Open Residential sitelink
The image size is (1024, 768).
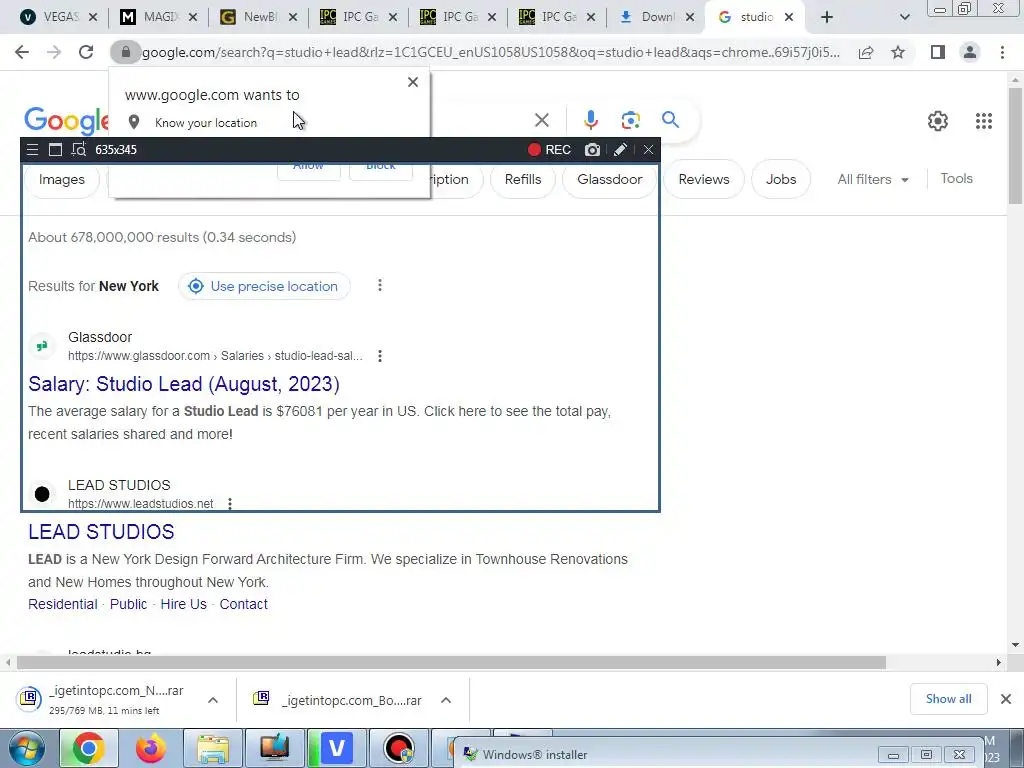coord(63,604)
